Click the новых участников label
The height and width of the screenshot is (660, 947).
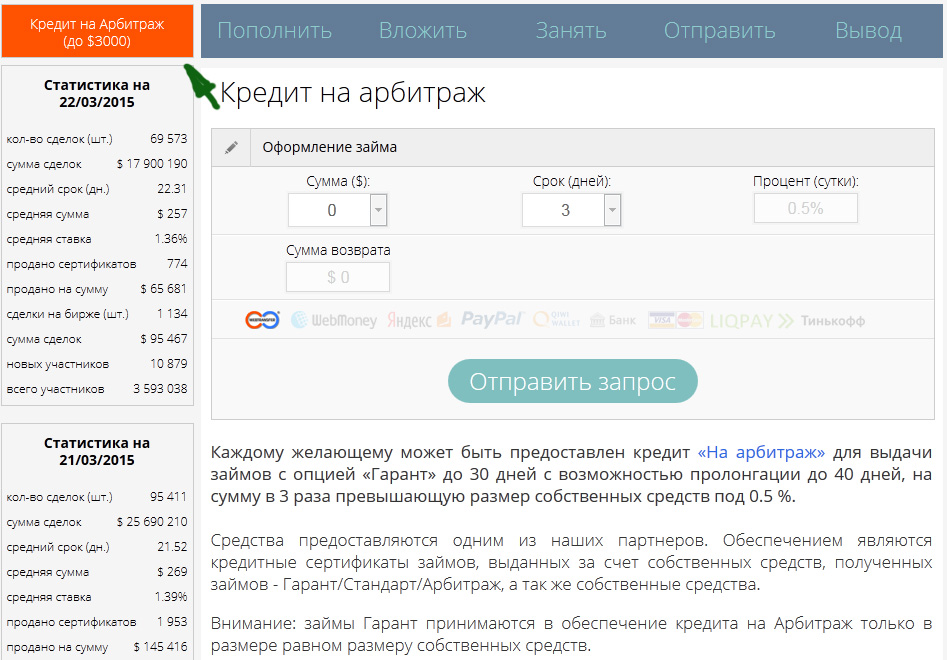pyautogui.click(x=57, y=365)
